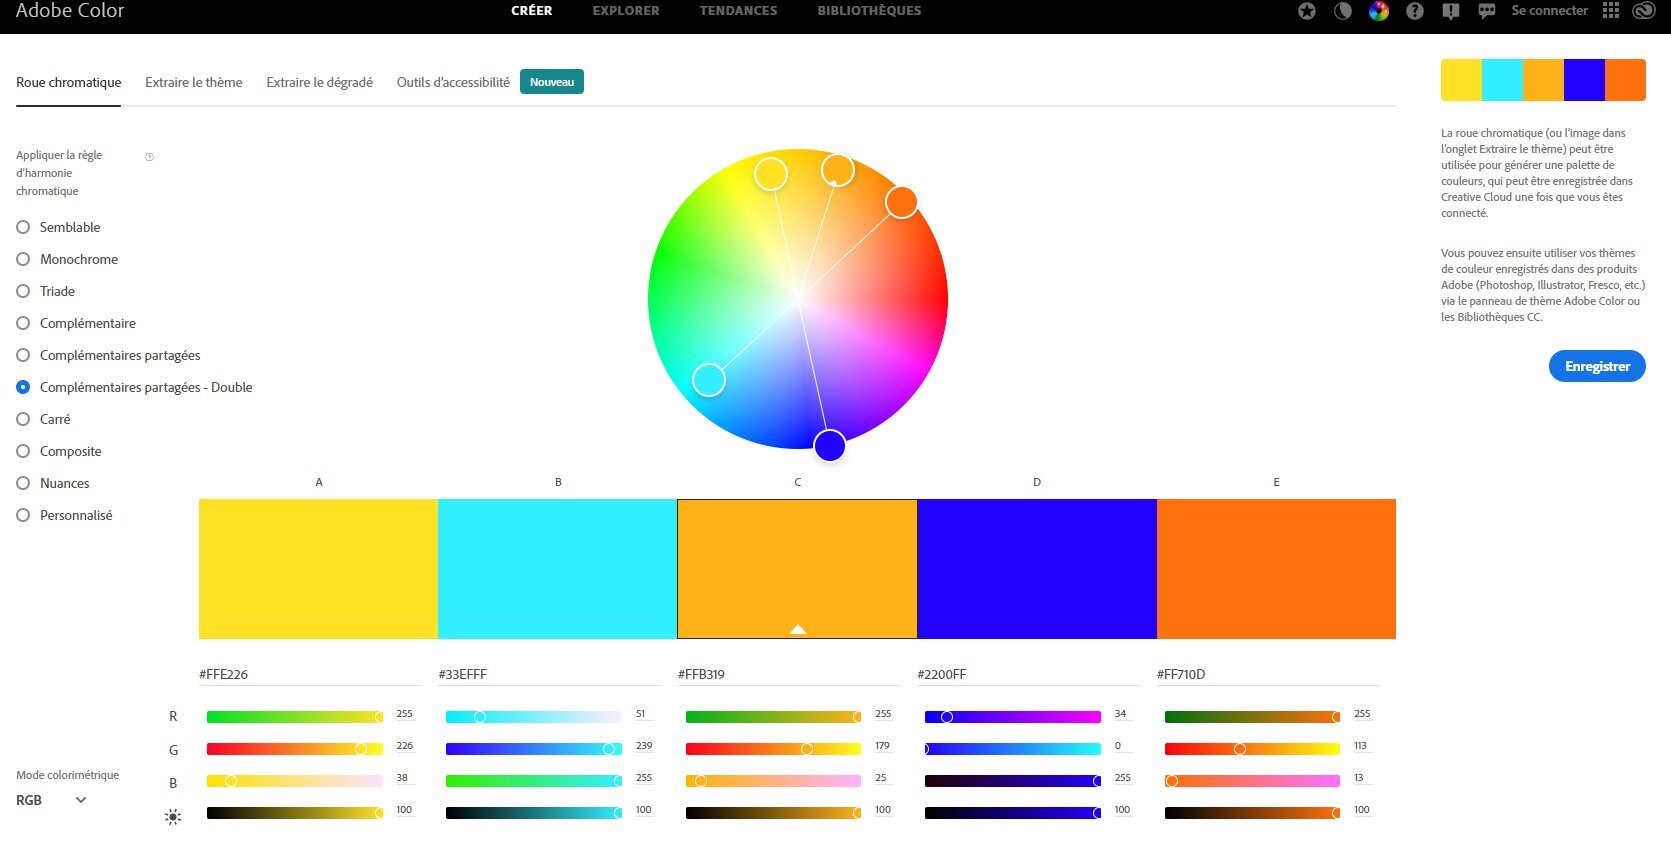1671x853 pixels.
Task: Click the Adobe Color logo
Action: (x=70, y=11)
